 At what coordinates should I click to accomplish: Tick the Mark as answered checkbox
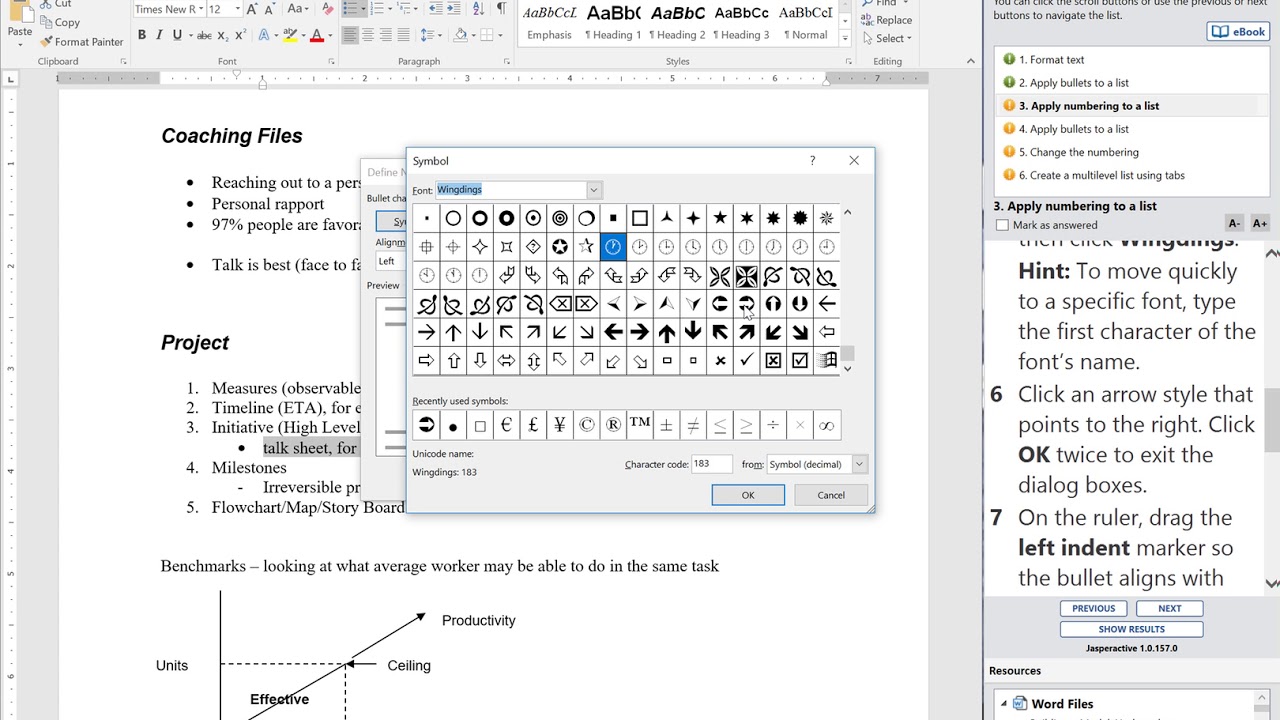pos(1002,225)
